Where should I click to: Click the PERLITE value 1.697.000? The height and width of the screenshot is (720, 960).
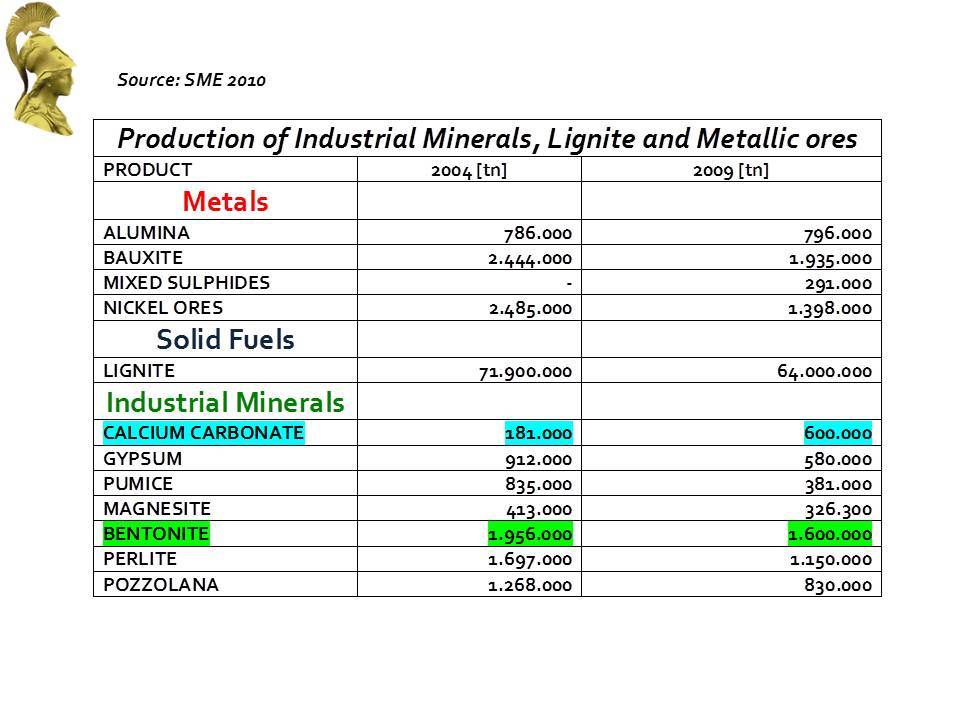(530, 560)
